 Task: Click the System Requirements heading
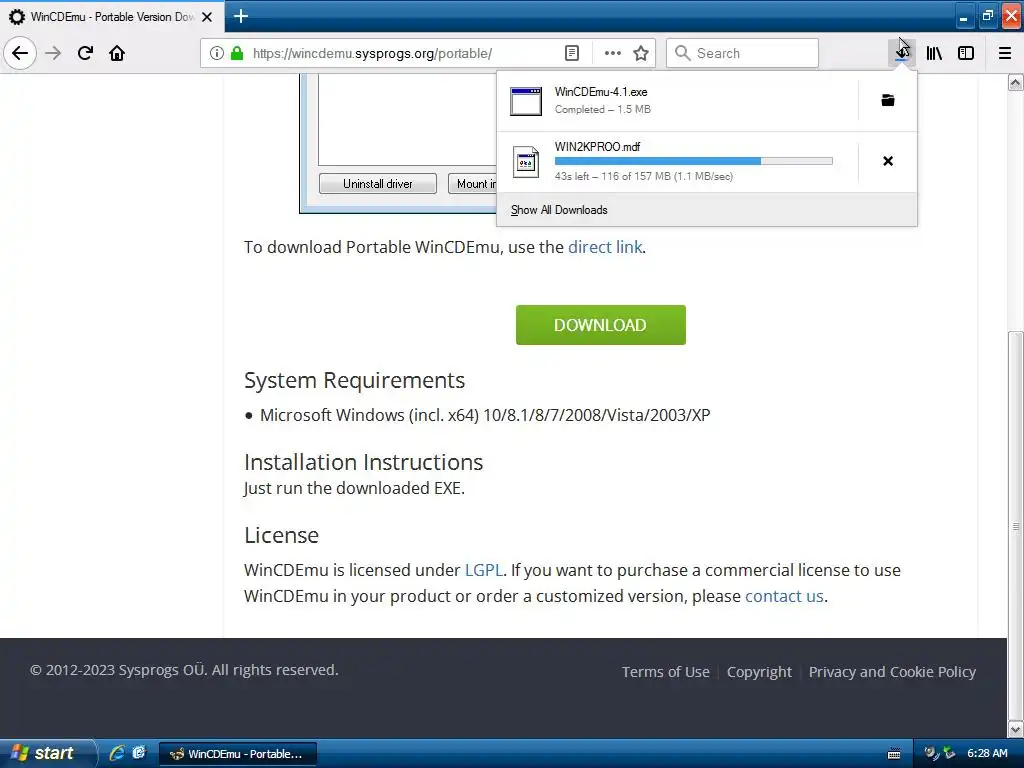[355, 380]
